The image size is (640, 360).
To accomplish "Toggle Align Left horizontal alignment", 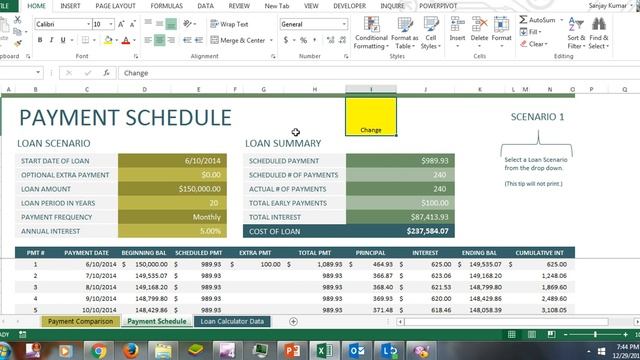I will coord(148,40).
